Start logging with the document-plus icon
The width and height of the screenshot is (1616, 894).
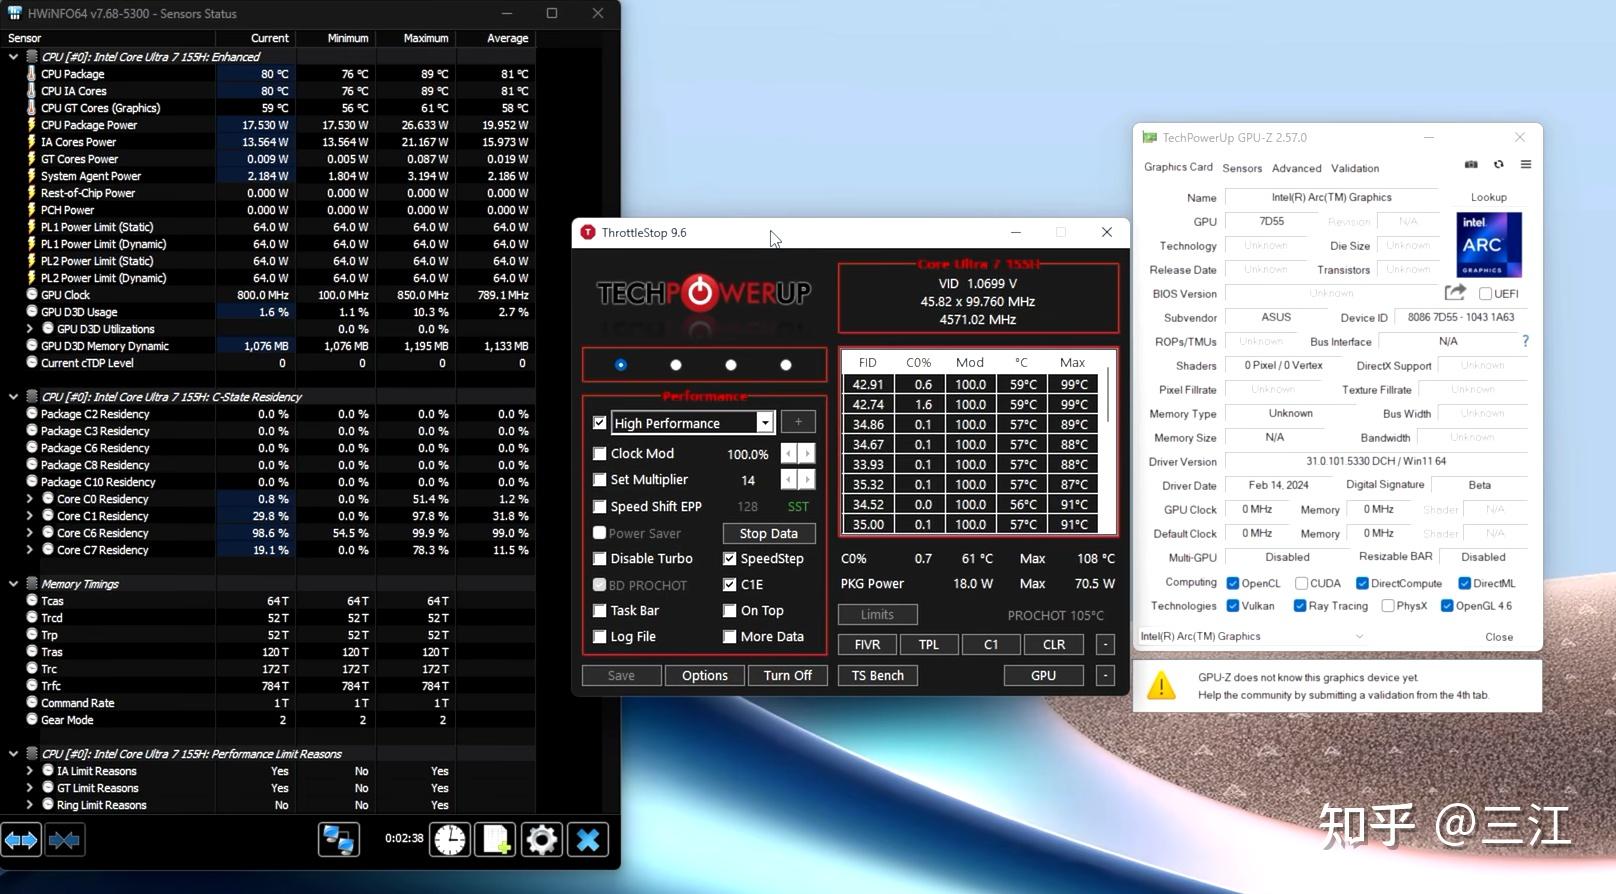[x=496, y=840]
